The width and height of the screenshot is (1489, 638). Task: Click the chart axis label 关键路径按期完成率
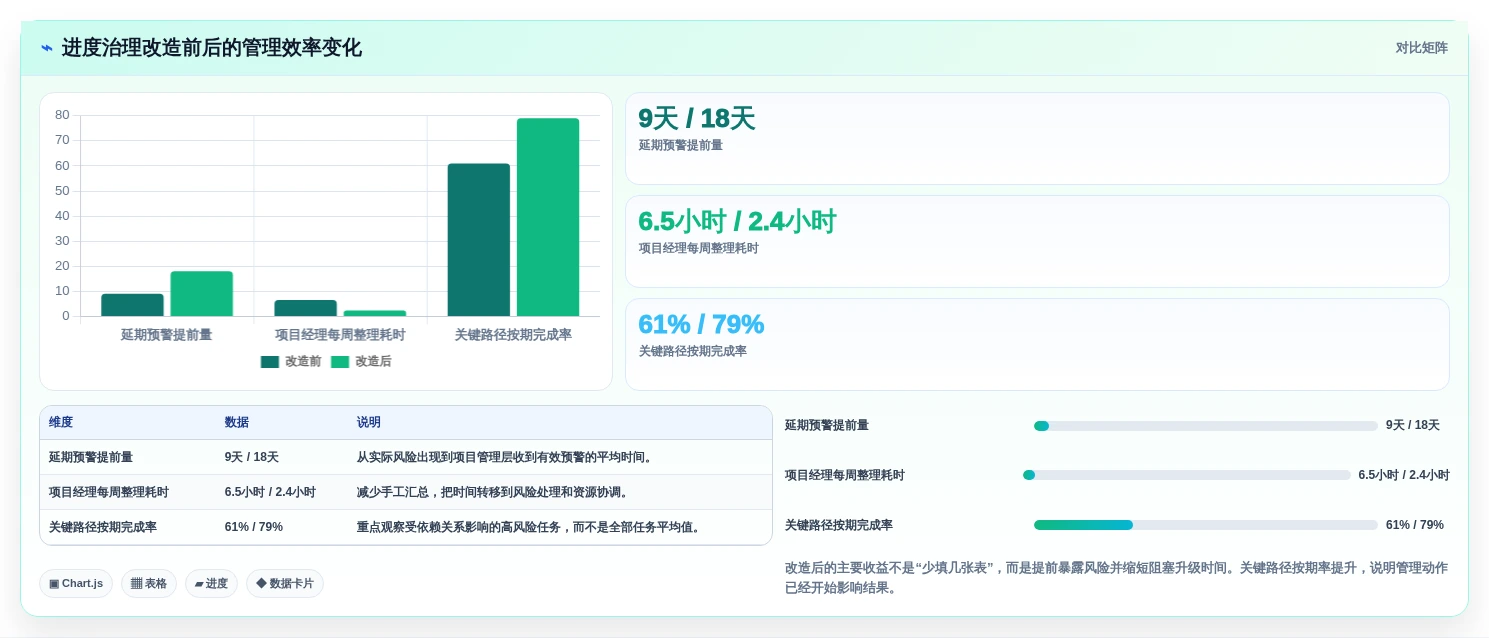(x=513, y=335)
